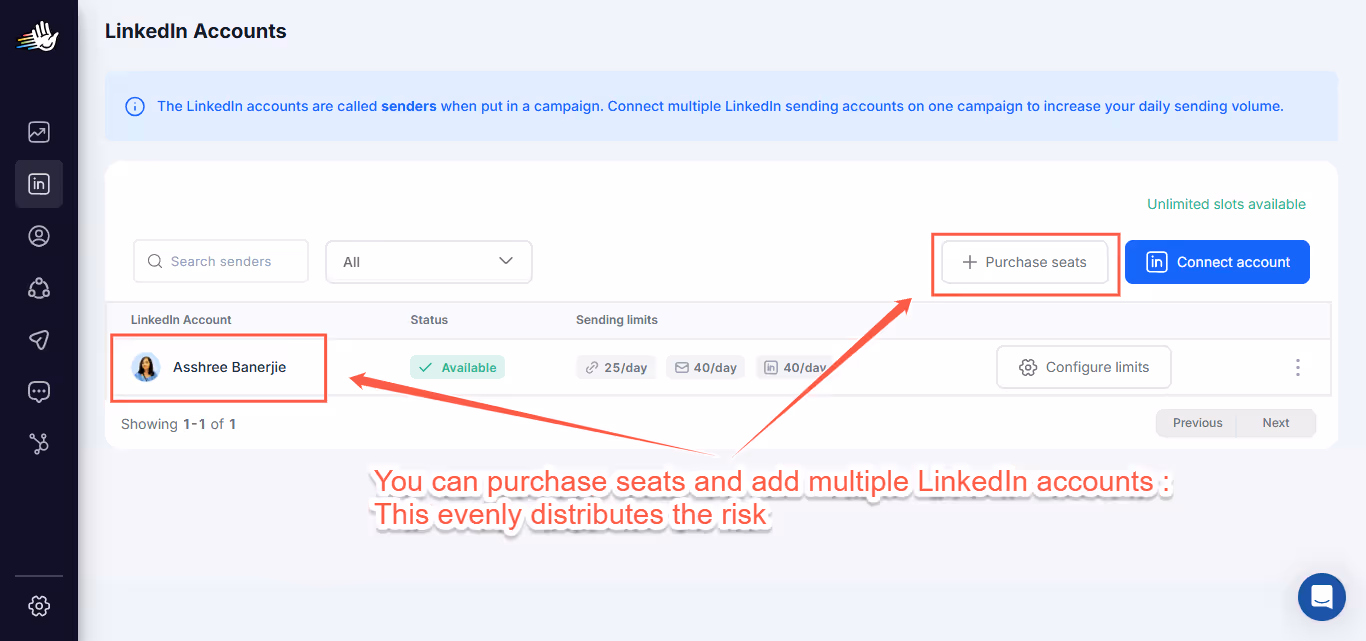The width and height of the screenshot is (1366, 641).
Task: Open the integrations branch sidebar icon
Action: pos(38,443)
